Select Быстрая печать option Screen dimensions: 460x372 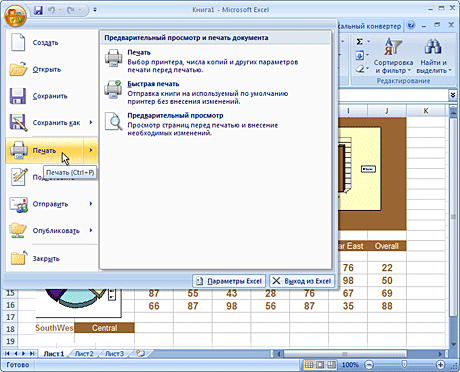pos(216,93)
